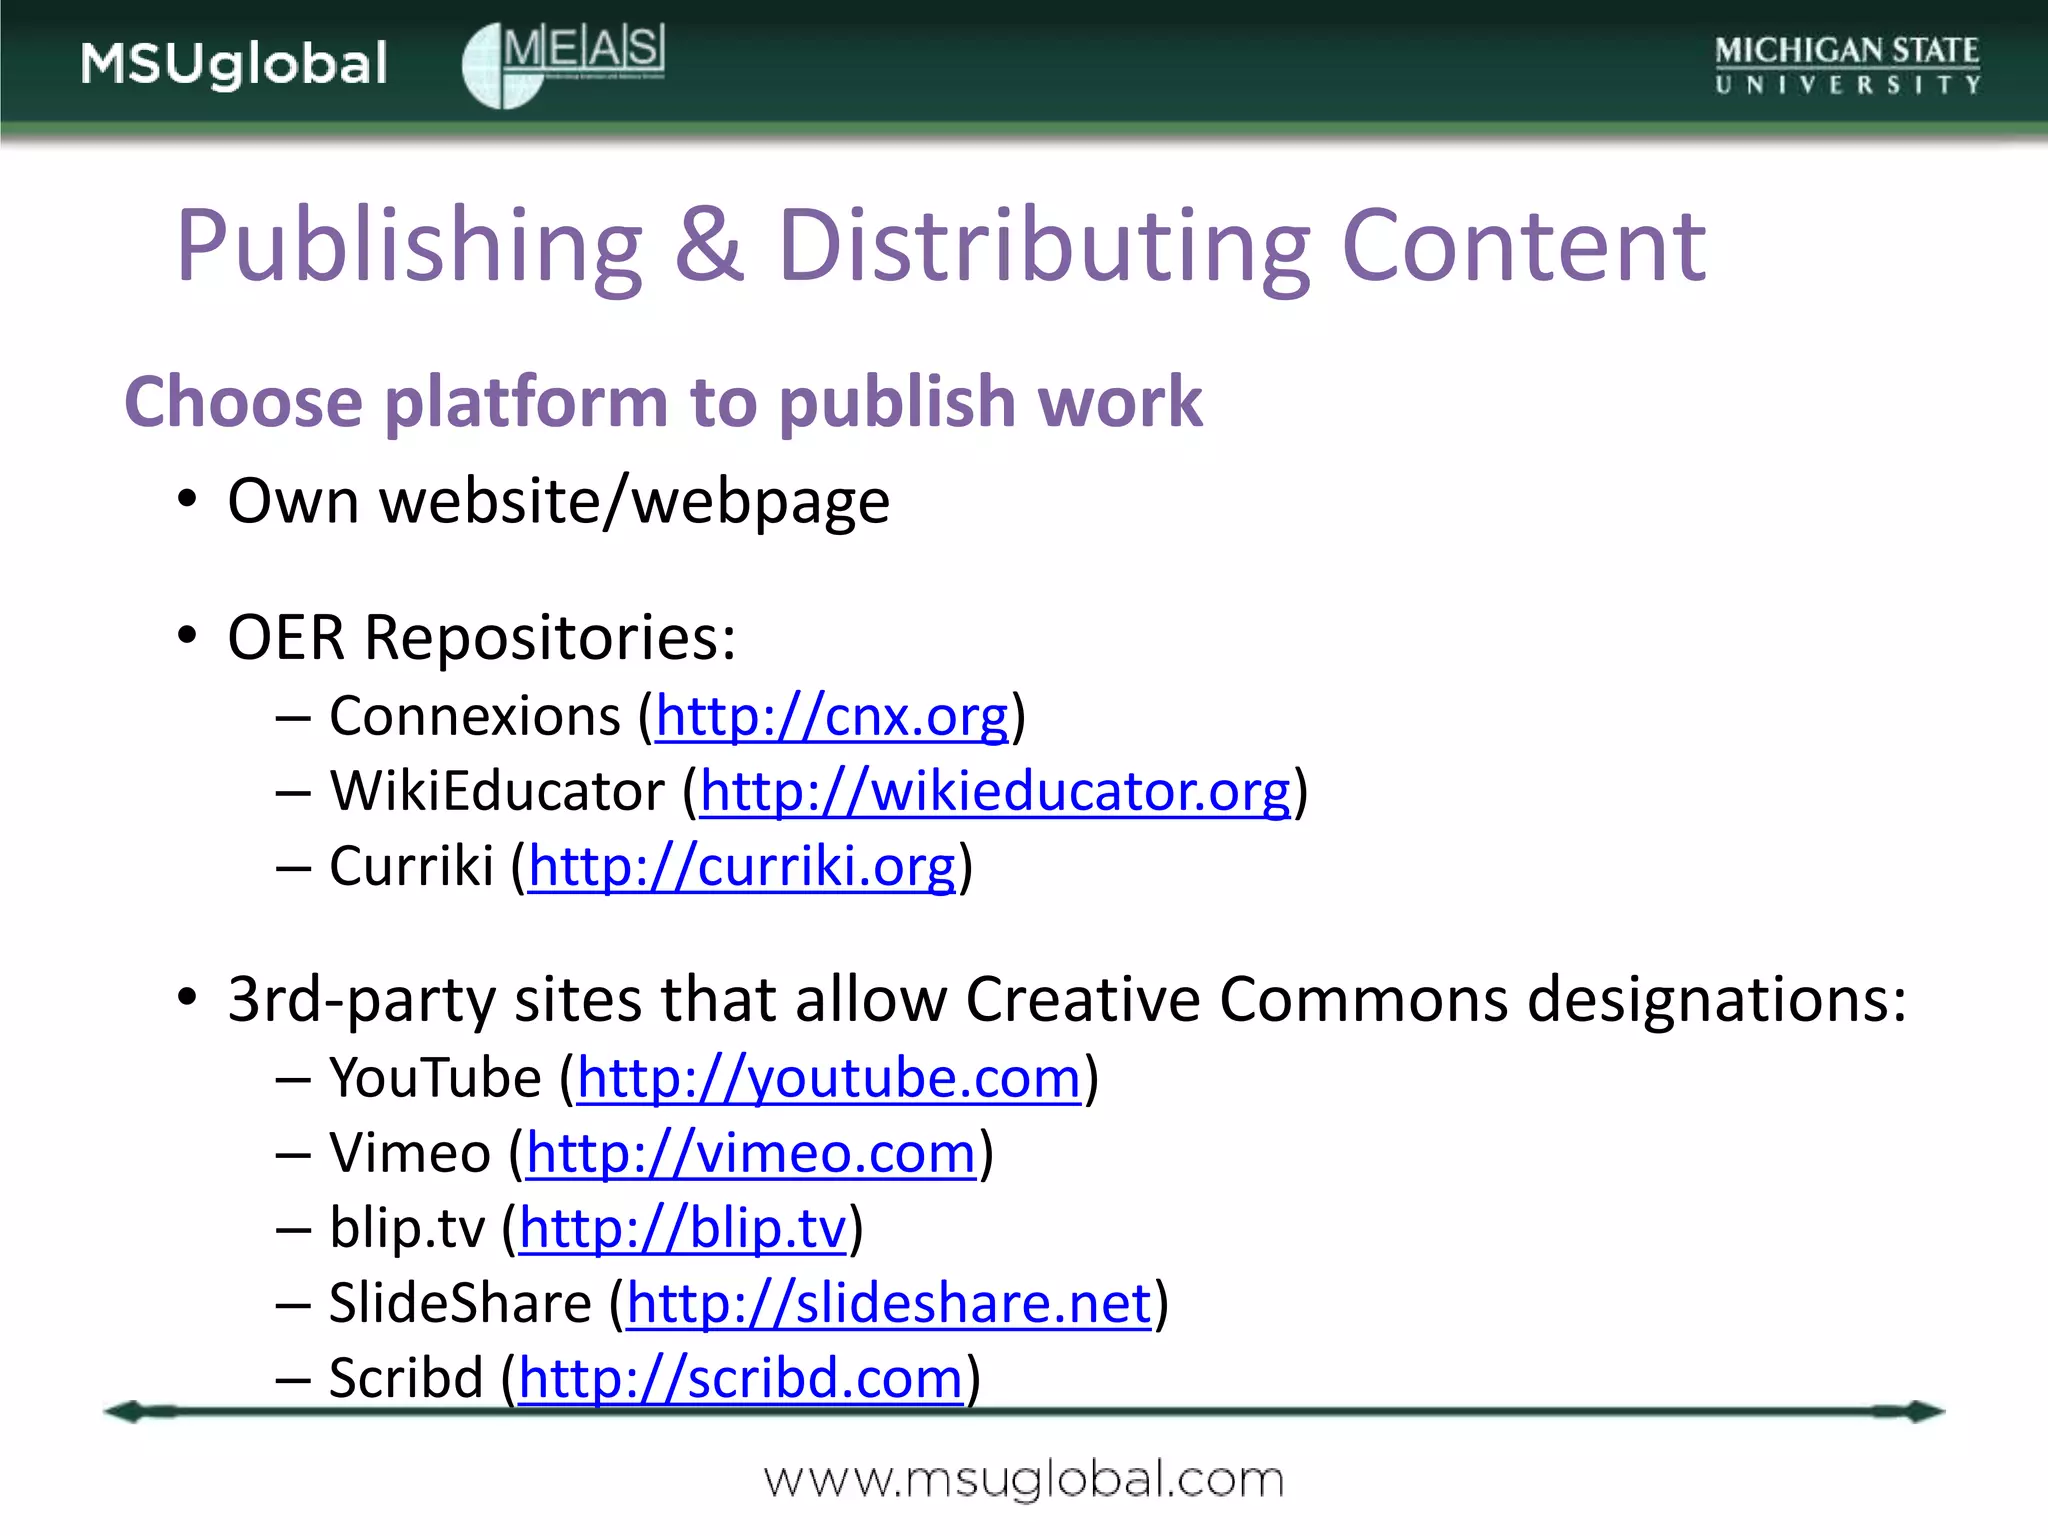Open the http://slideshare.net link
2048x1536 pixels.
point(889,1304)
